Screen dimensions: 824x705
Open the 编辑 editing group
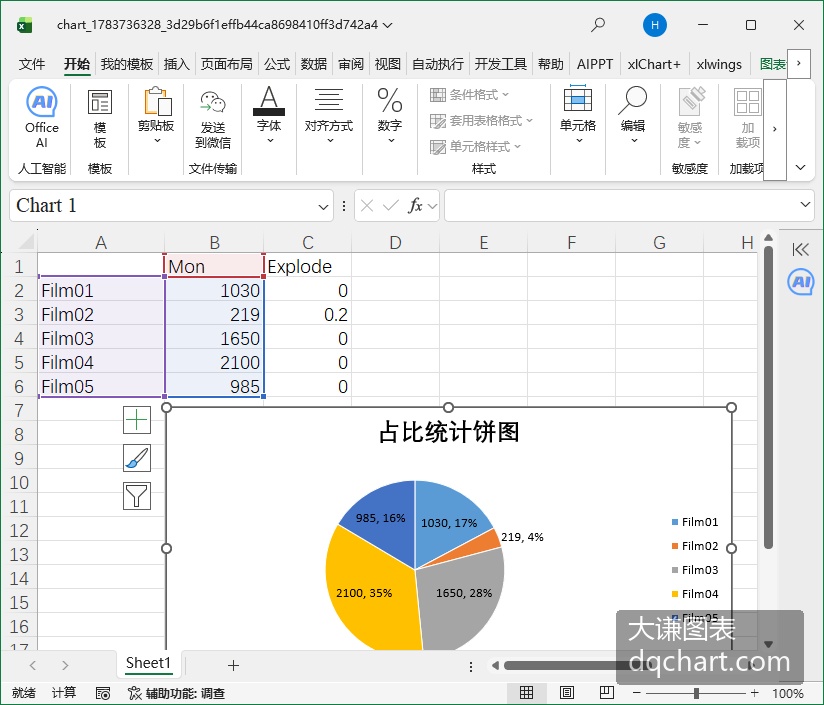click(x=633, y=115)
